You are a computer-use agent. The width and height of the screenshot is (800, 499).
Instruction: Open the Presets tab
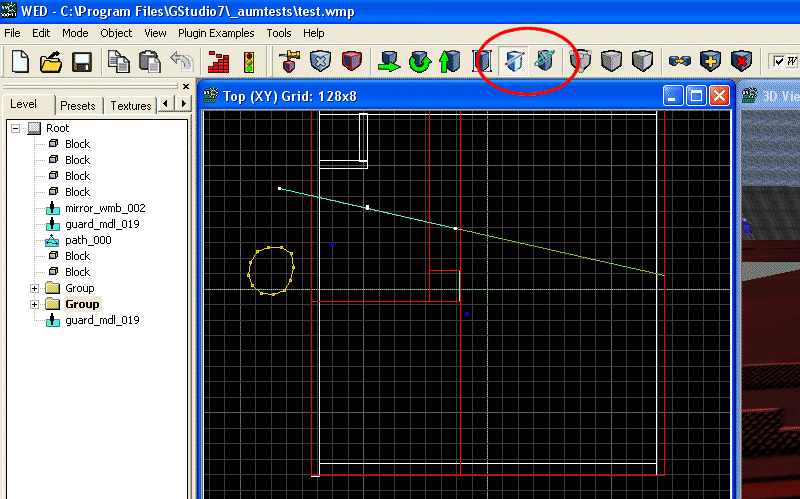(78, 106)
